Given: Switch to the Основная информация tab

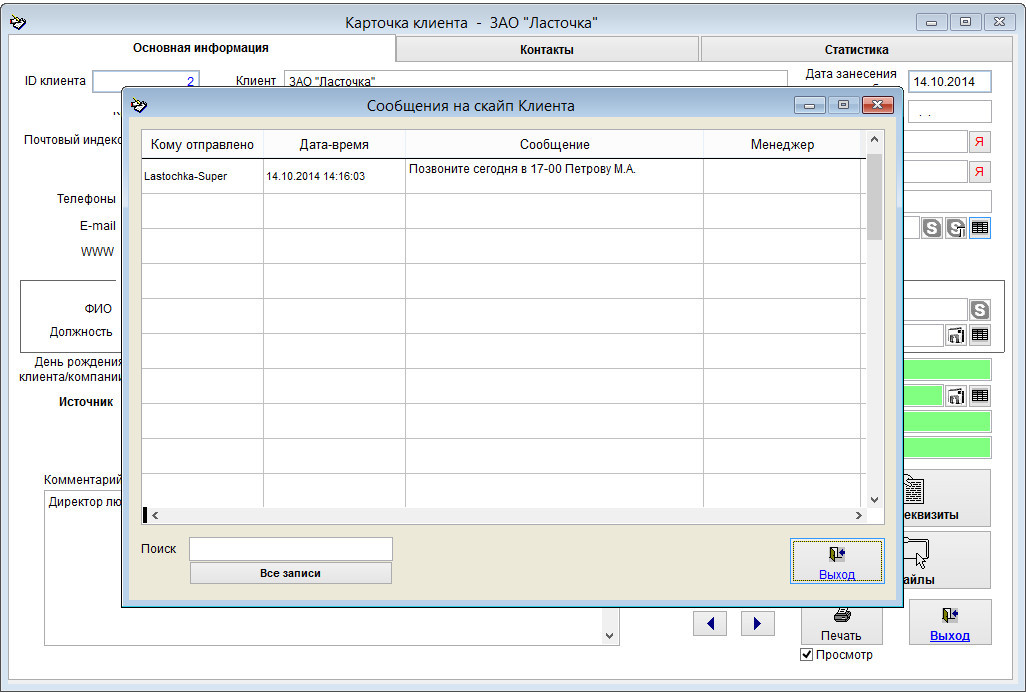Looking at the screenshot, I should point(201,48).
